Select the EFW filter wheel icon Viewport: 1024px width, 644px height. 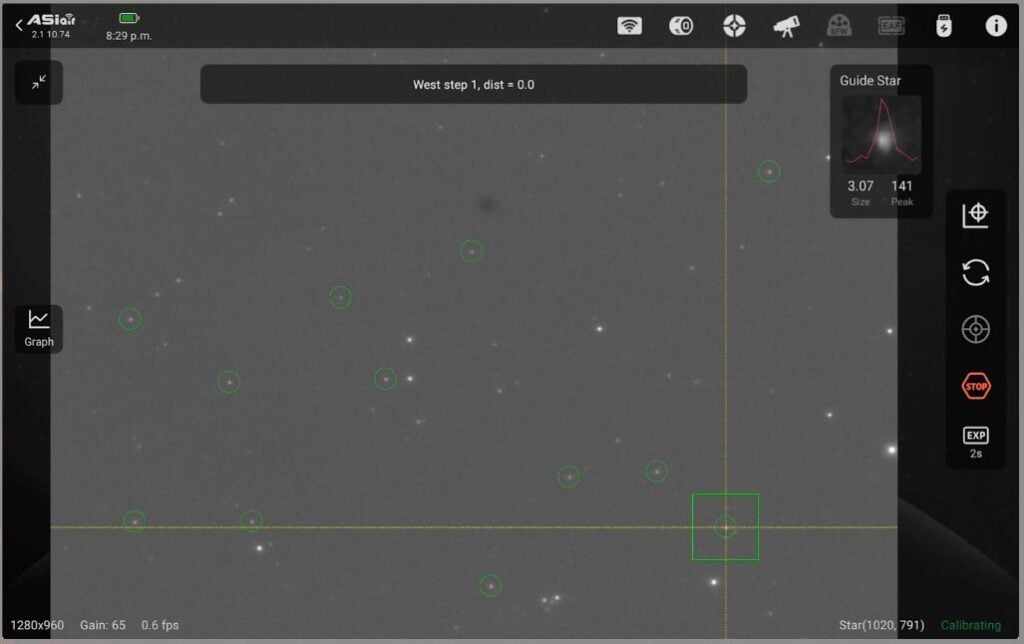tap(838, 26)
